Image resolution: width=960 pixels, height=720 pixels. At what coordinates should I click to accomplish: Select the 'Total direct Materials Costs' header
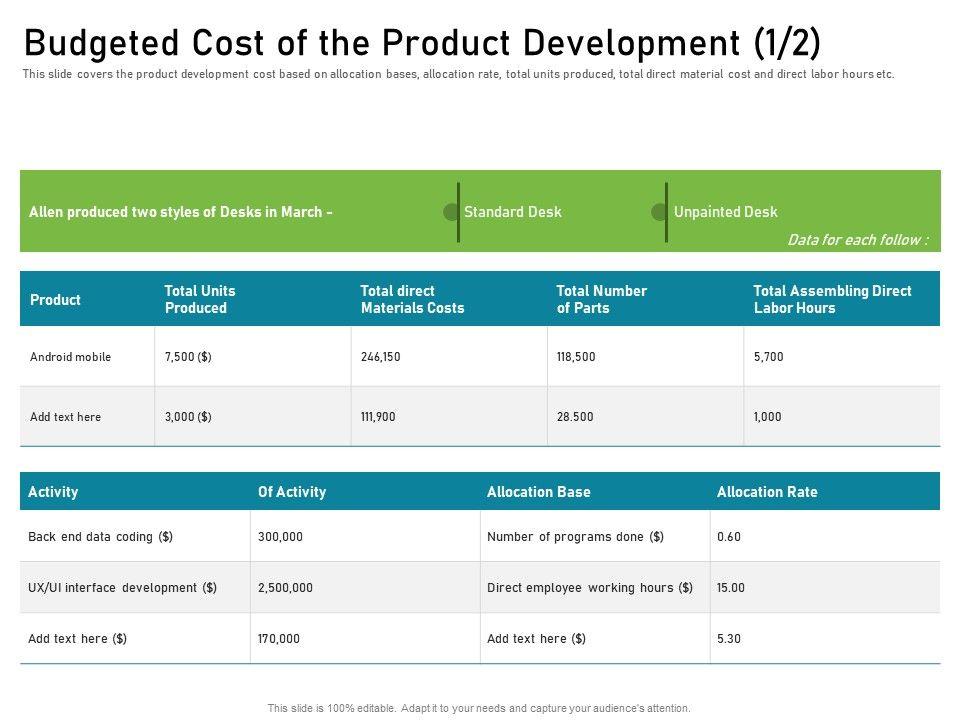(412, 299)
